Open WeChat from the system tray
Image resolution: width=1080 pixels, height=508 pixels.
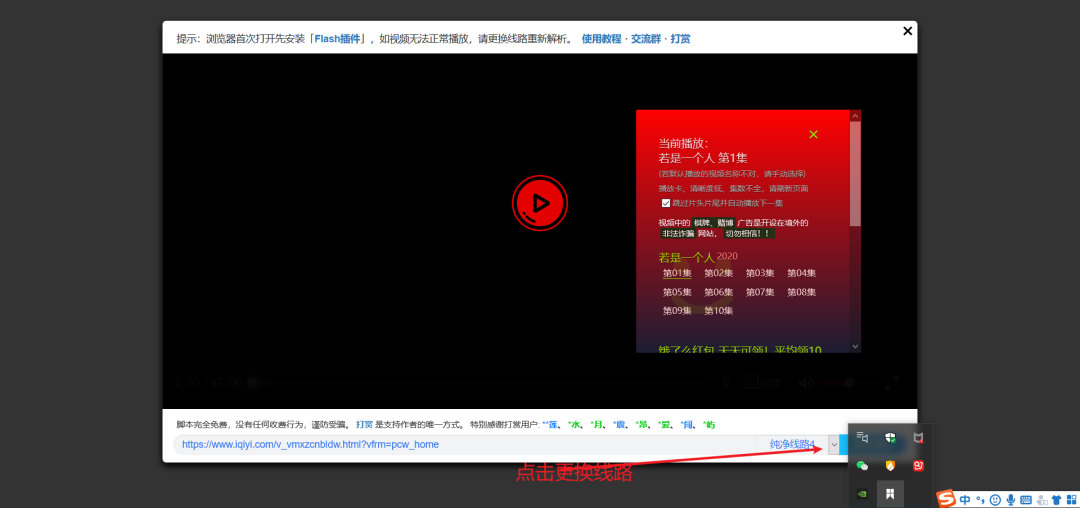862,465
